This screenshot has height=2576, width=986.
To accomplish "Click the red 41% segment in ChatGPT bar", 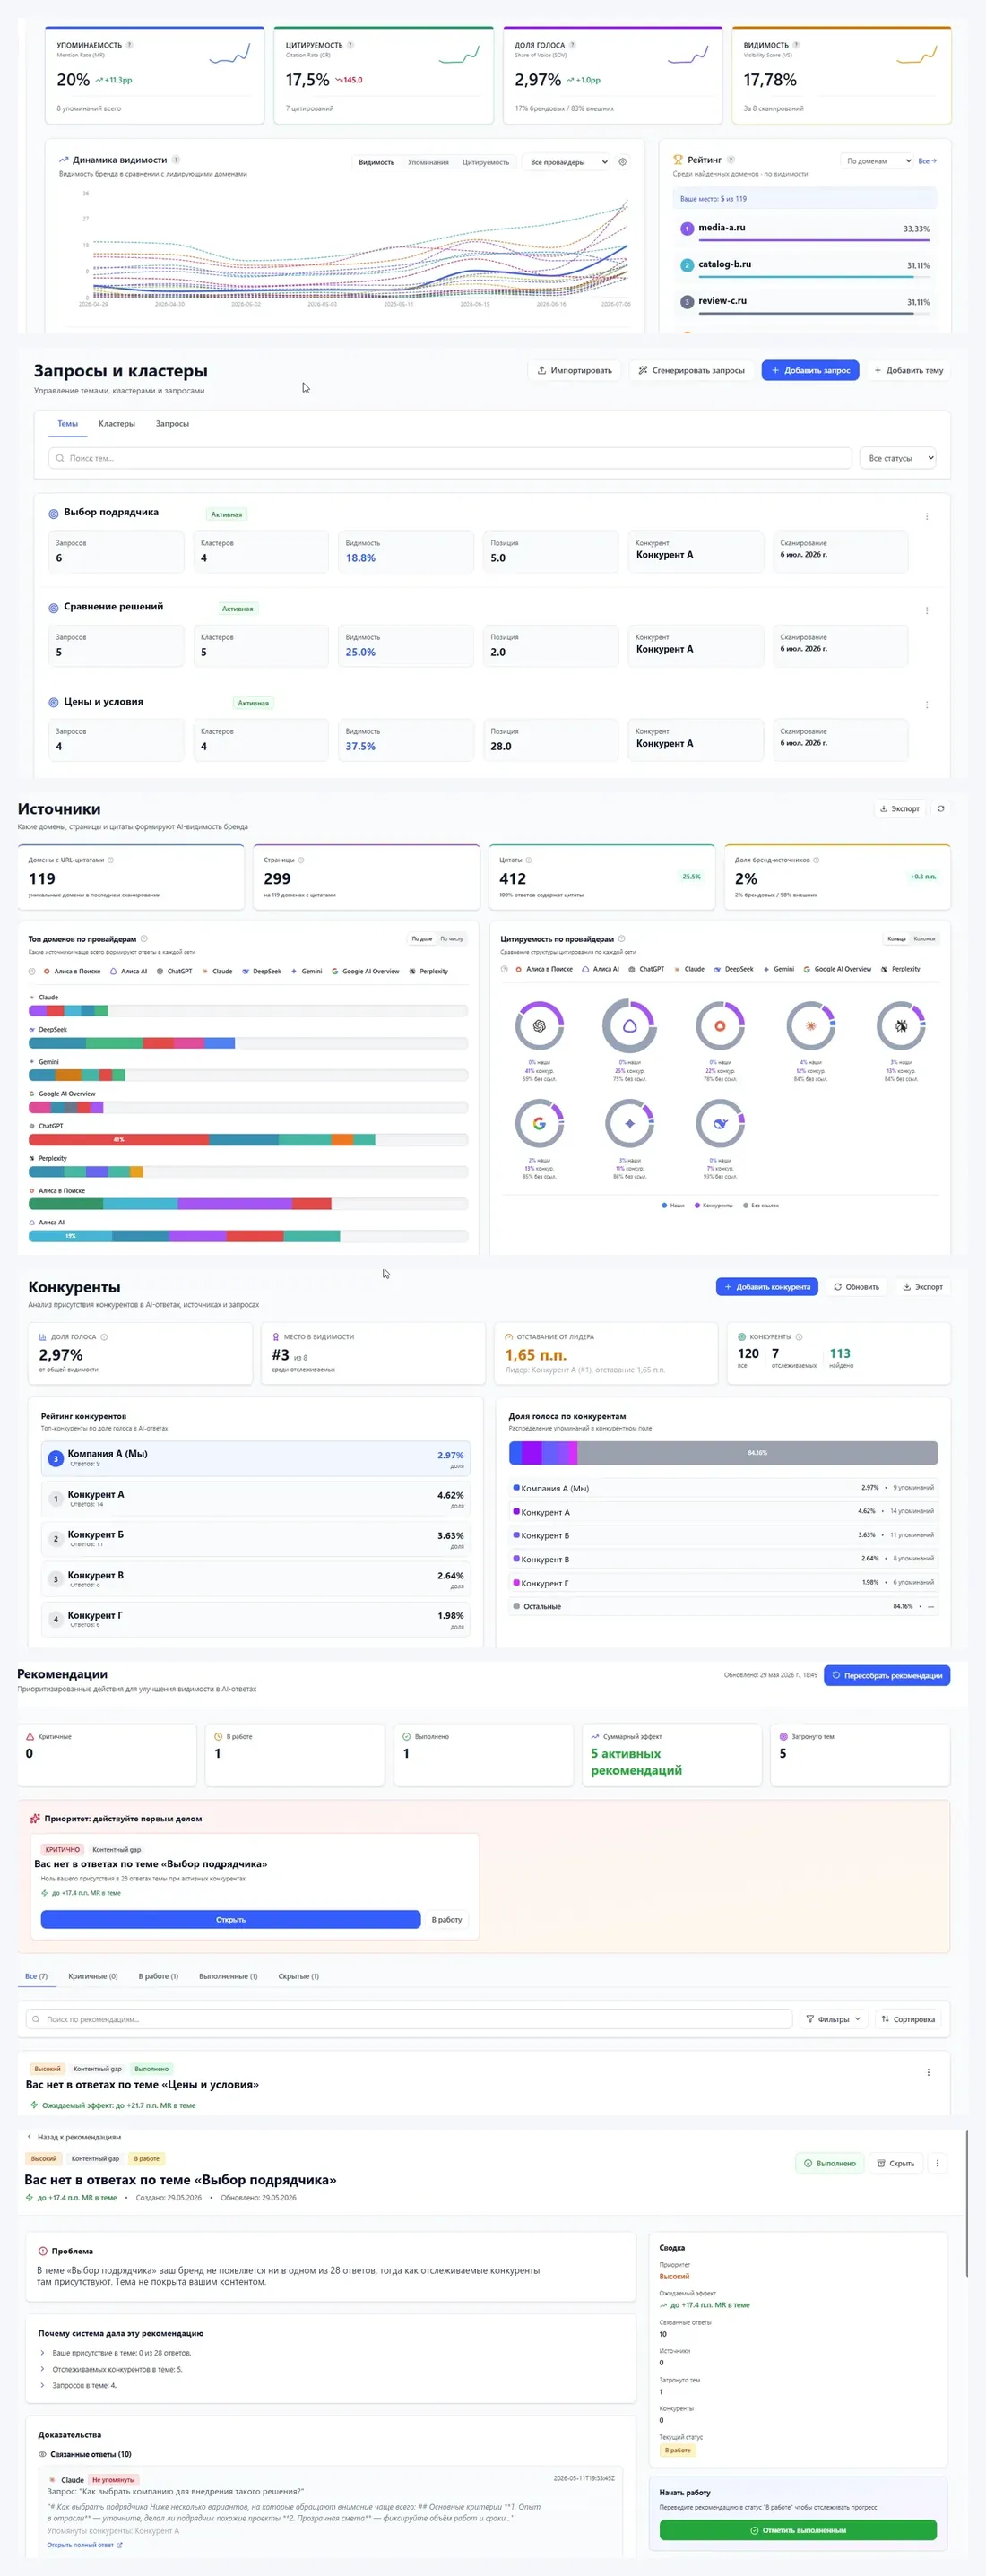I will (119, 1140).
